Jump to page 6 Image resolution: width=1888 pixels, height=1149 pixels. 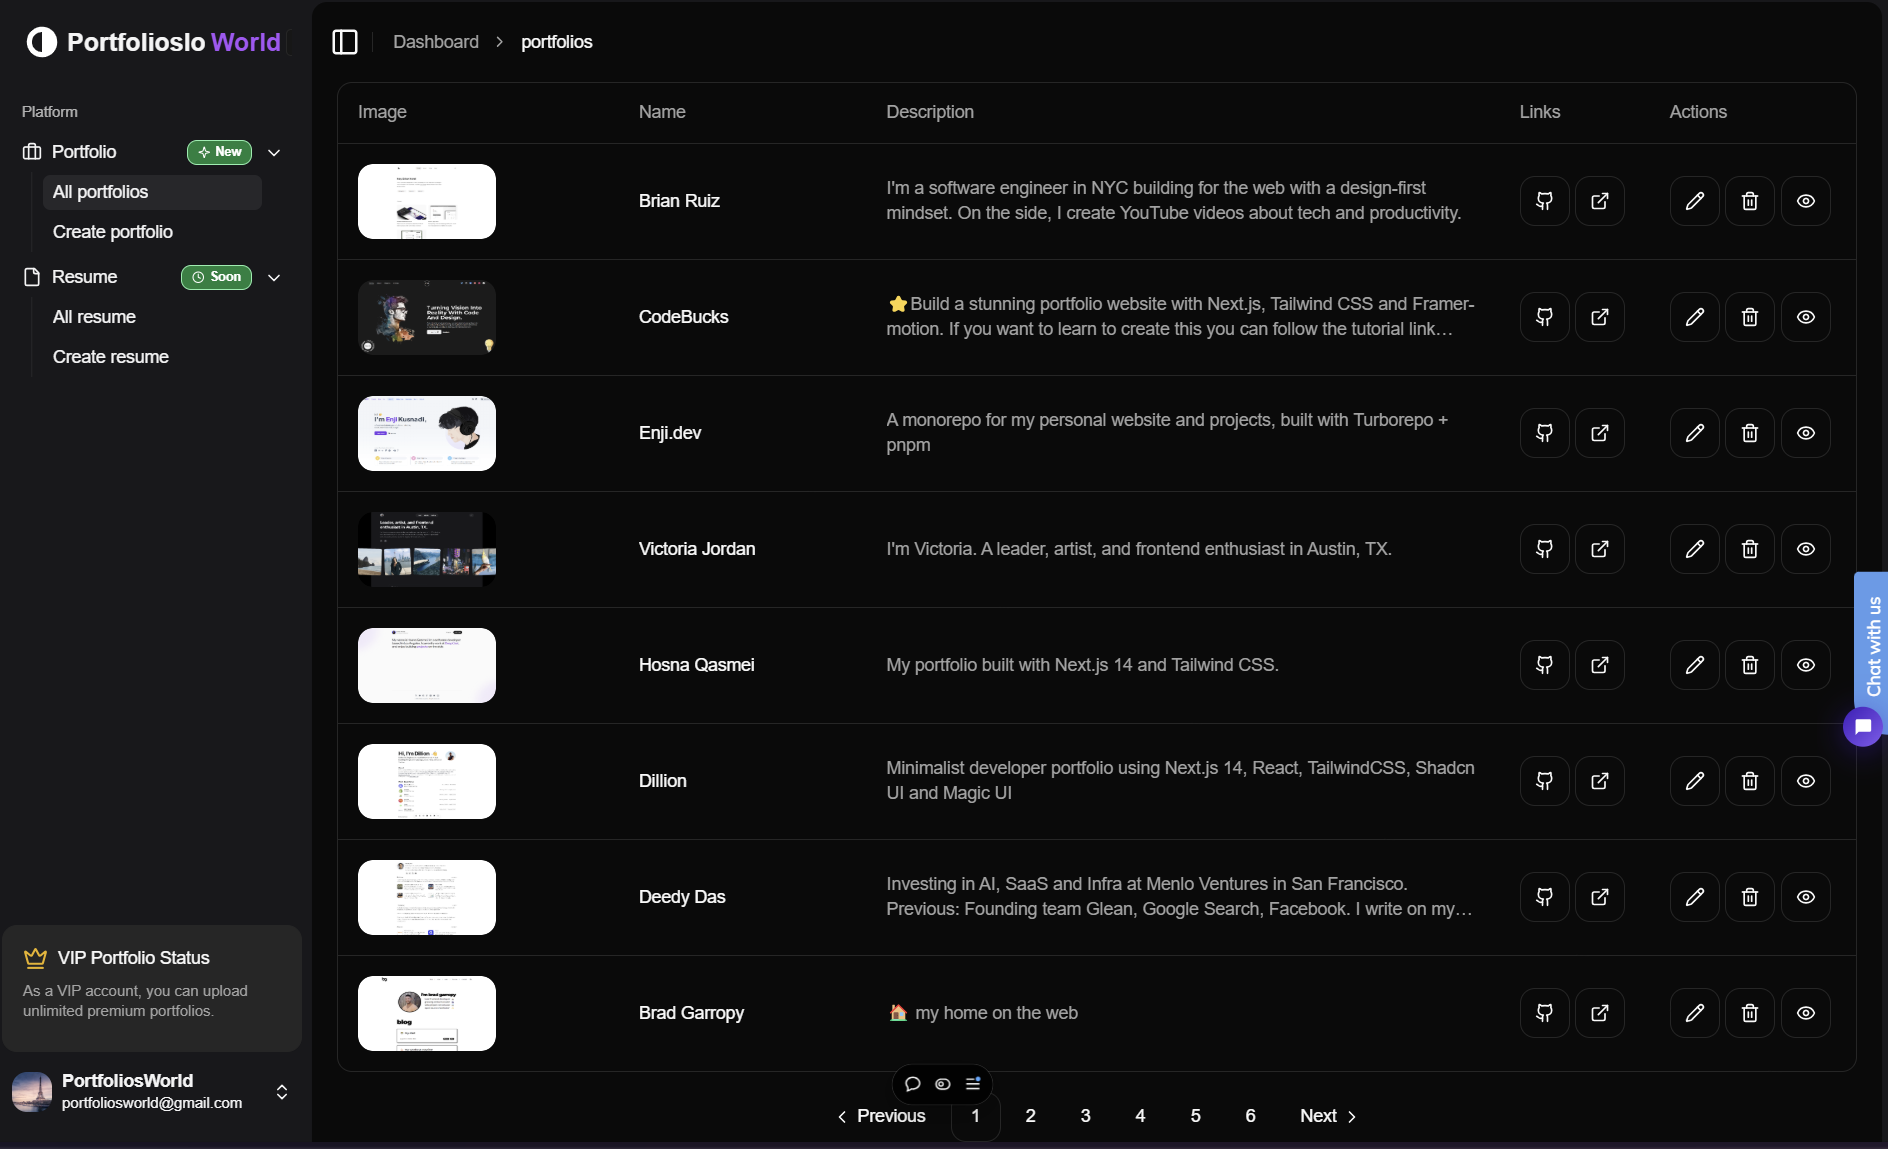1251,1116
